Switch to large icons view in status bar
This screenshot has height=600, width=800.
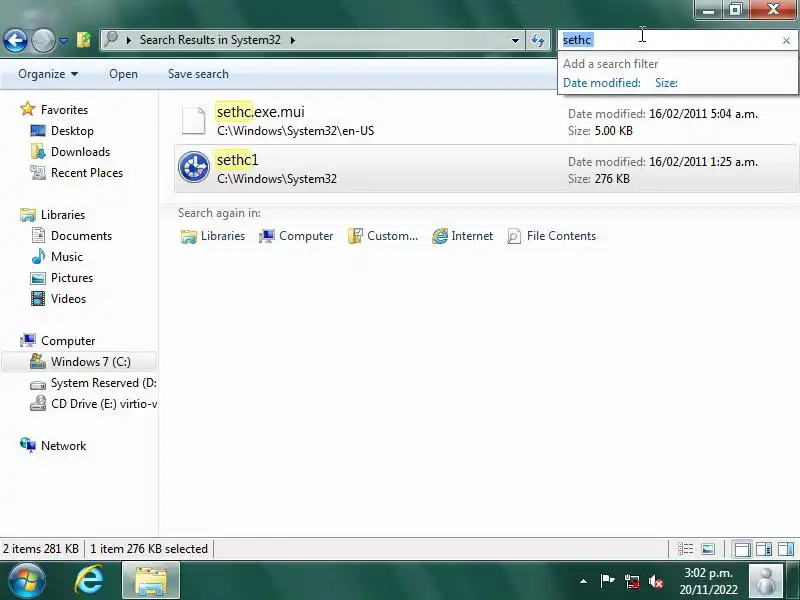[708, 549]
